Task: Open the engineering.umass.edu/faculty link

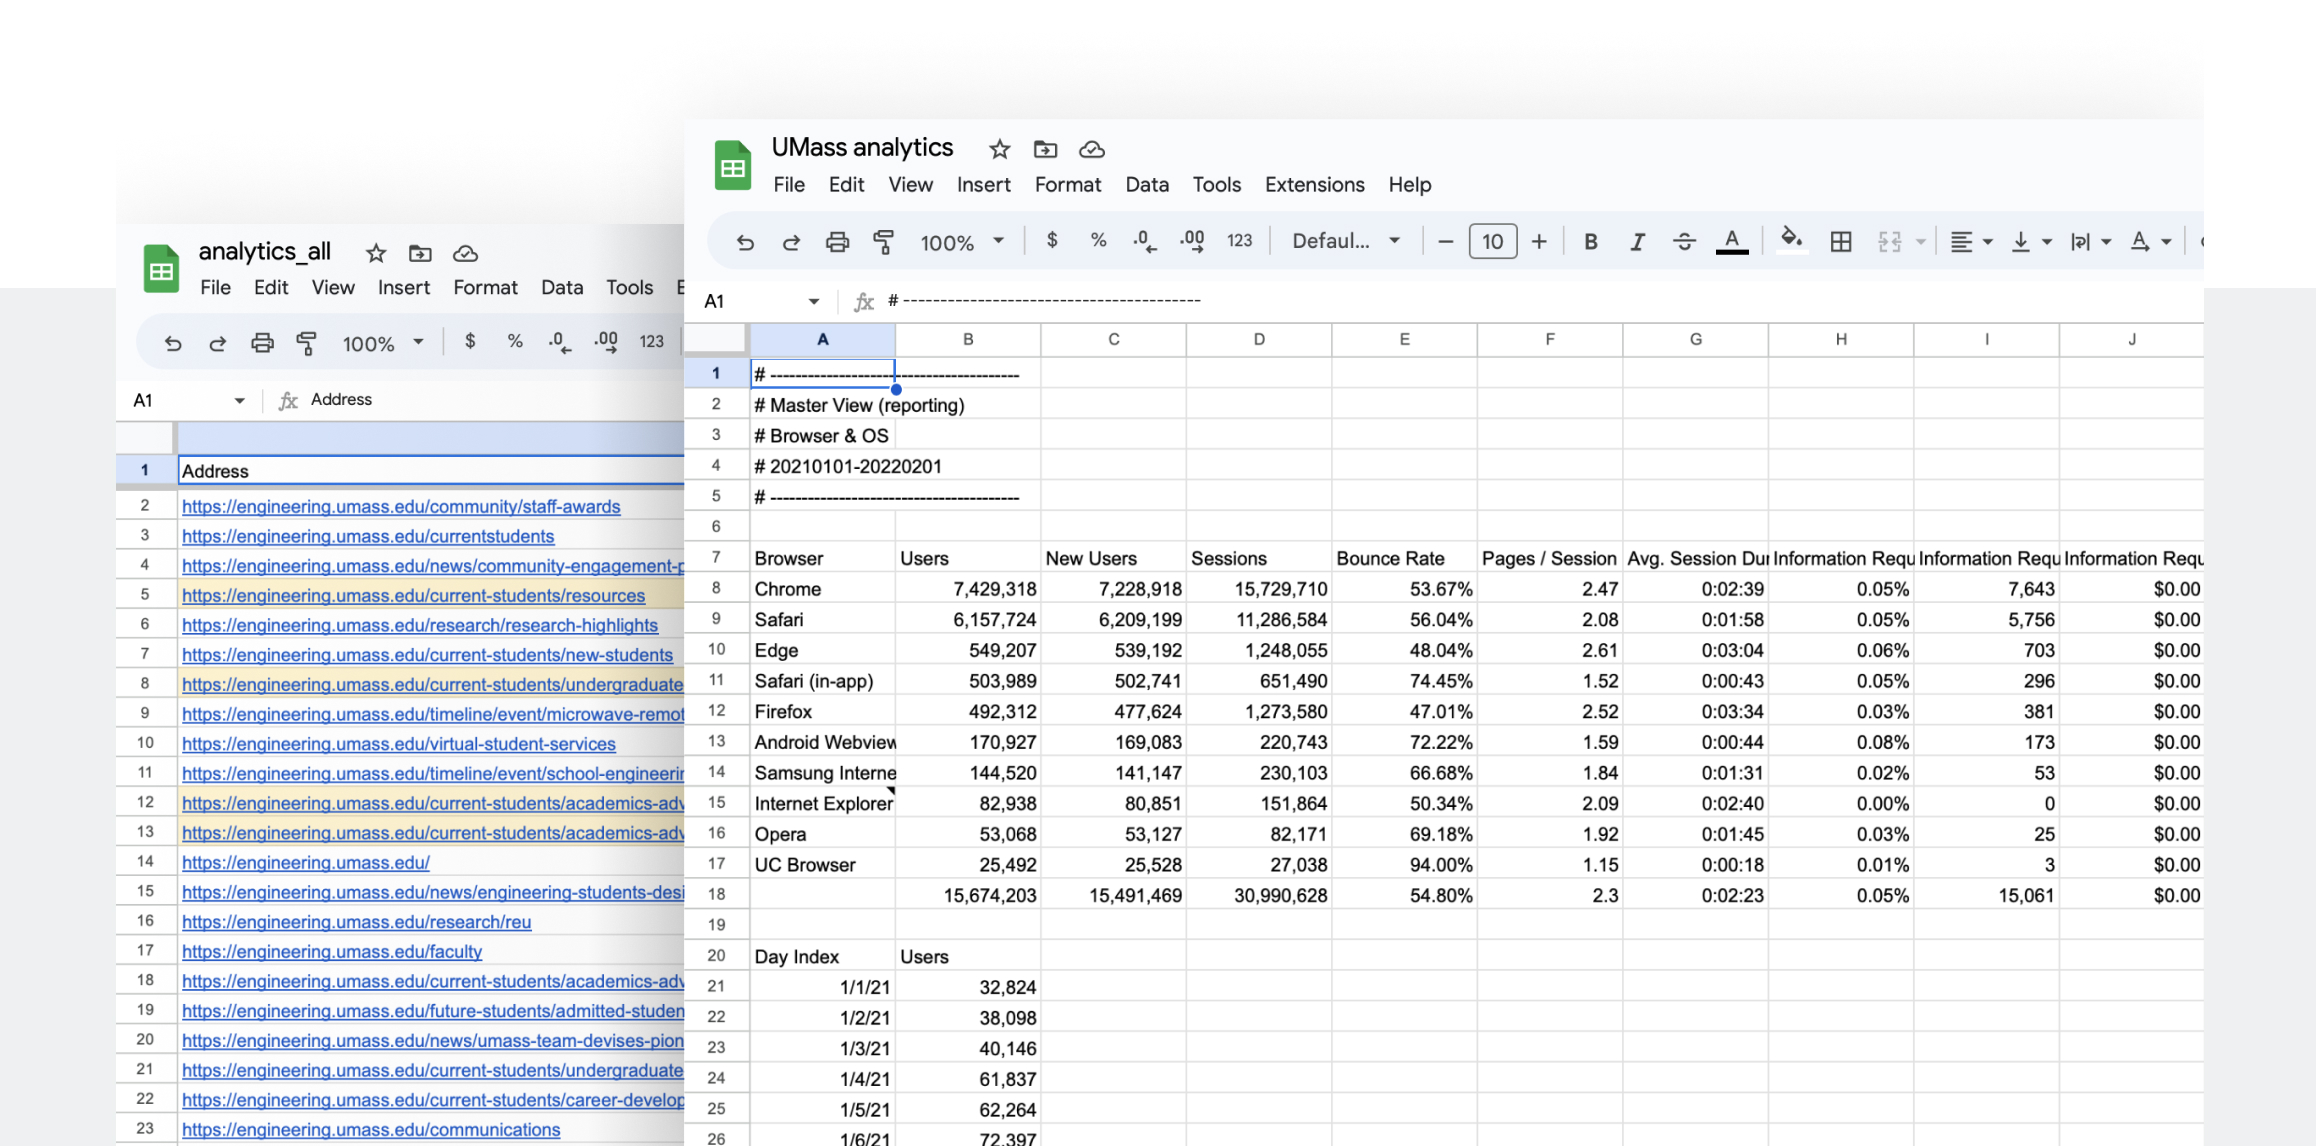Action: pos(332,952)
